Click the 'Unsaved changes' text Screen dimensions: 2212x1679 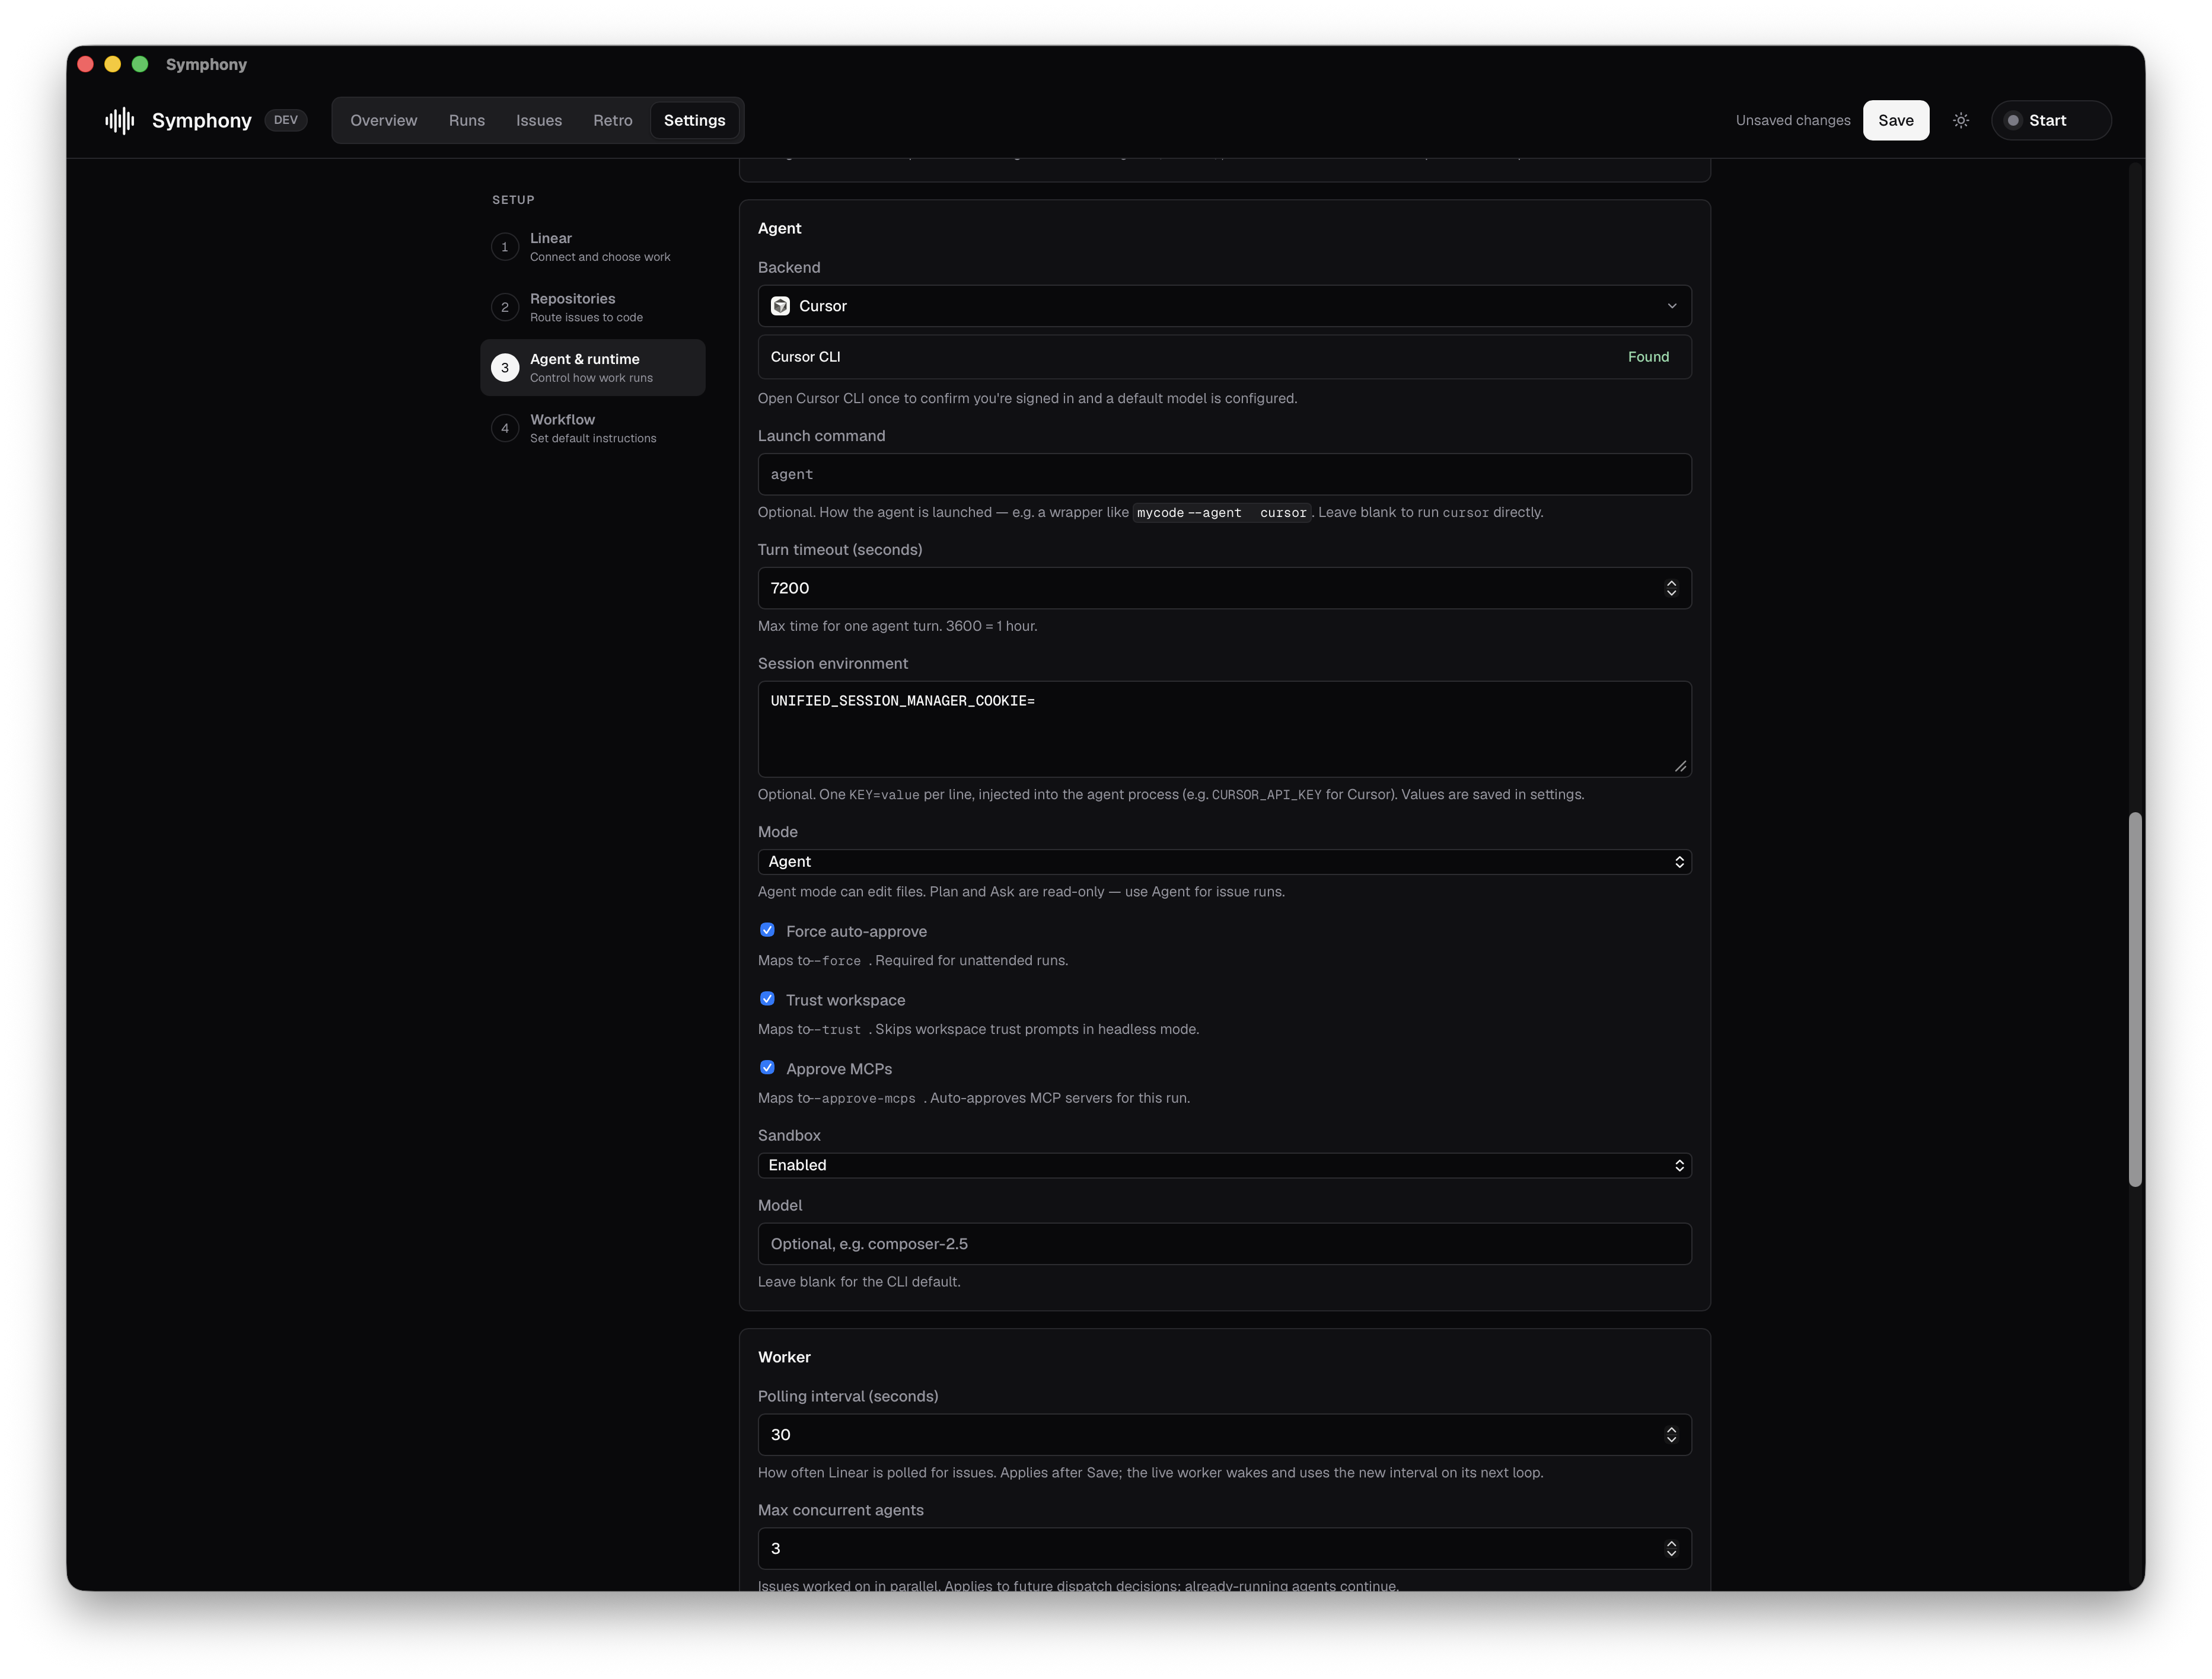1793,120
